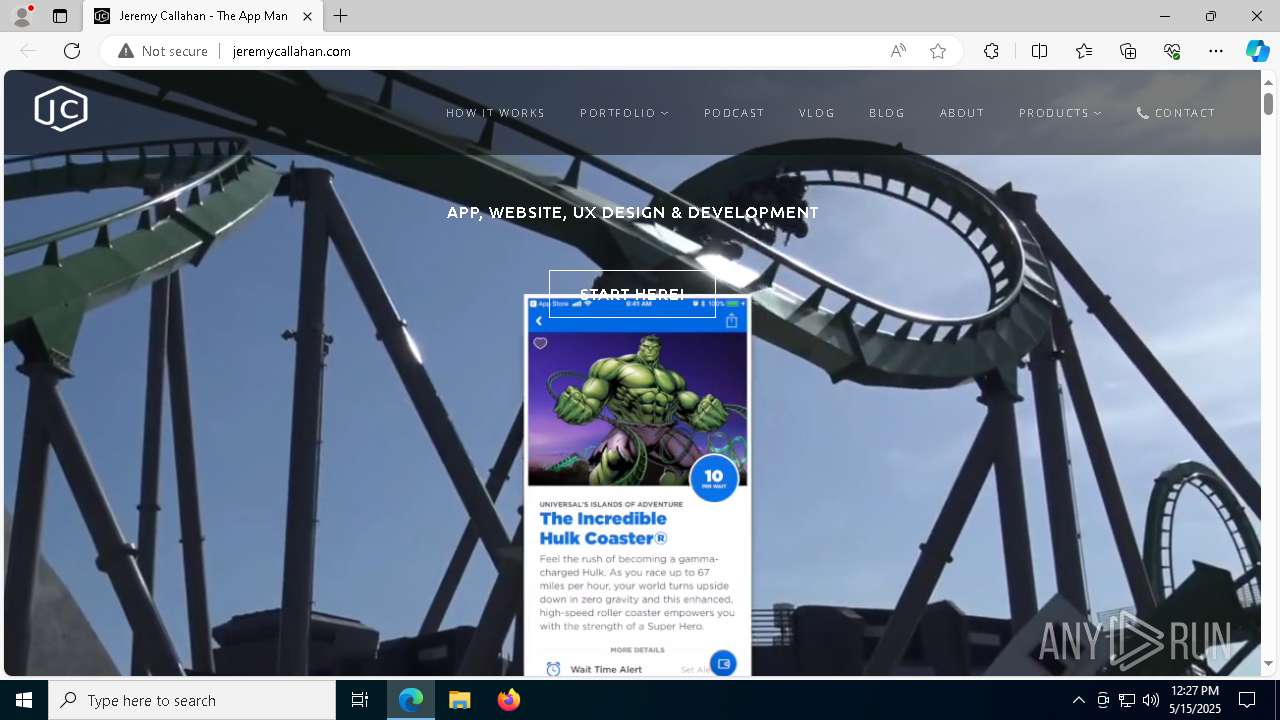Open the Collections icon
1280x720 pixels.
point(1128,51)
